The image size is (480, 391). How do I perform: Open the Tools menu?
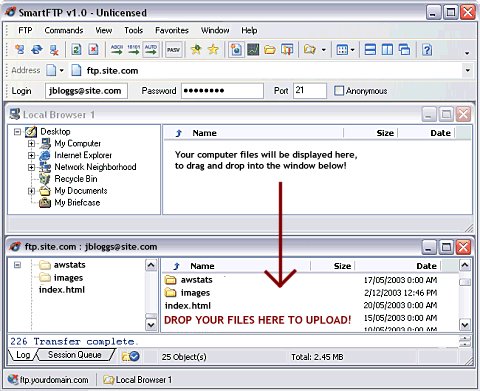coord(133,30)
